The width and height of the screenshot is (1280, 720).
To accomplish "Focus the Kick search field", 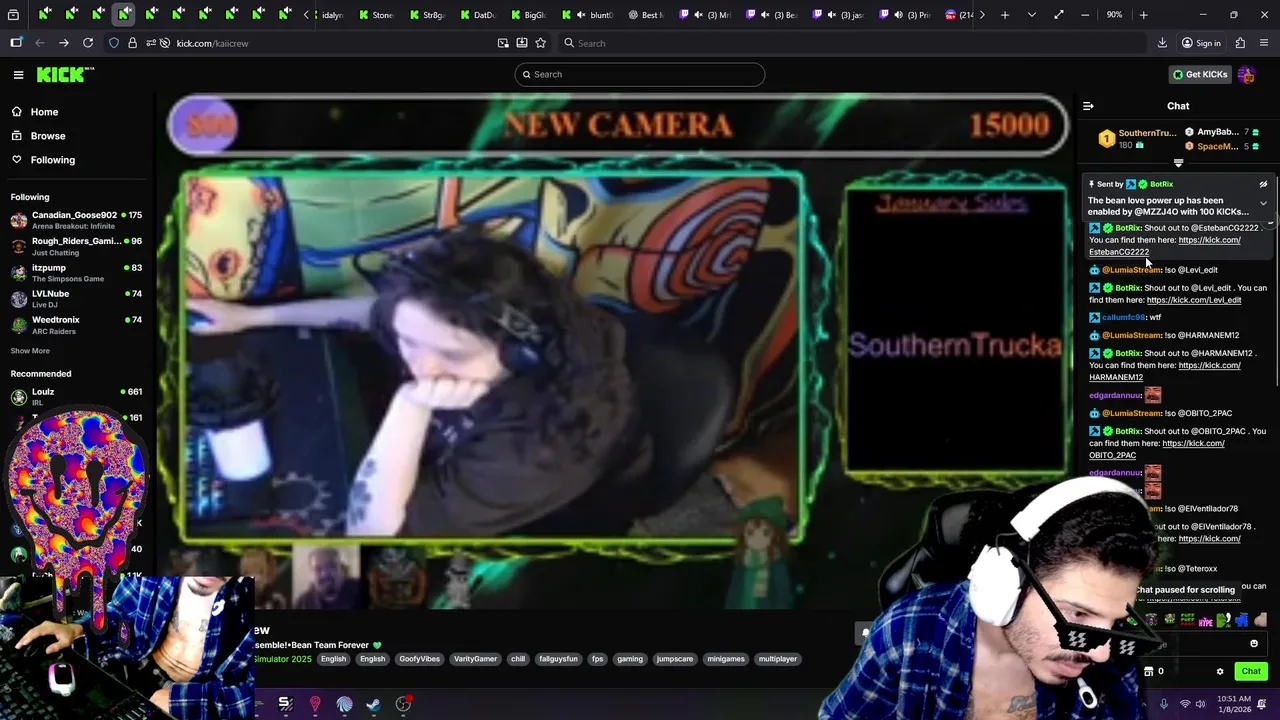I will click(640, 74).
